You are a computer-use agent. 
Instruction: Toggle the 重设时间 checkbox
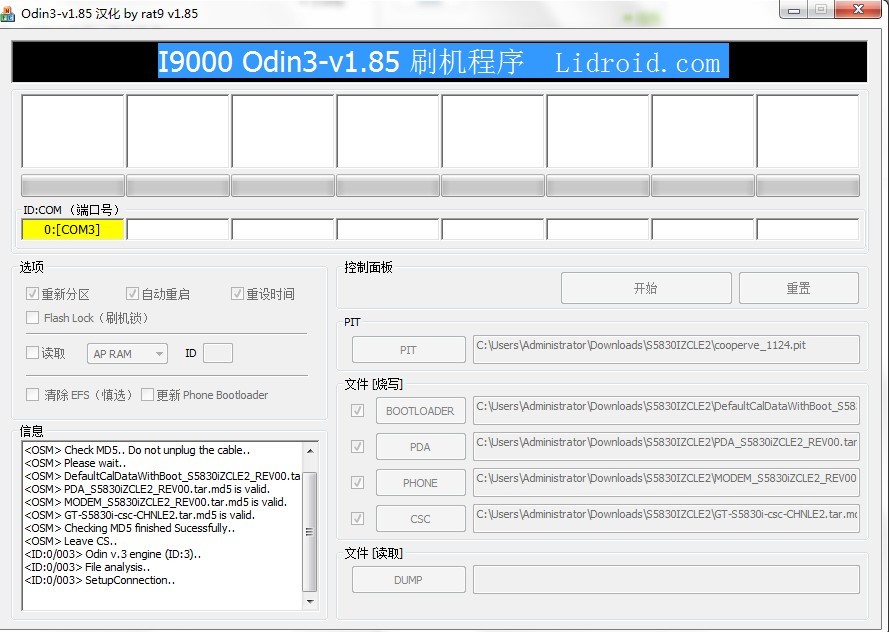[x=237, y=293]
